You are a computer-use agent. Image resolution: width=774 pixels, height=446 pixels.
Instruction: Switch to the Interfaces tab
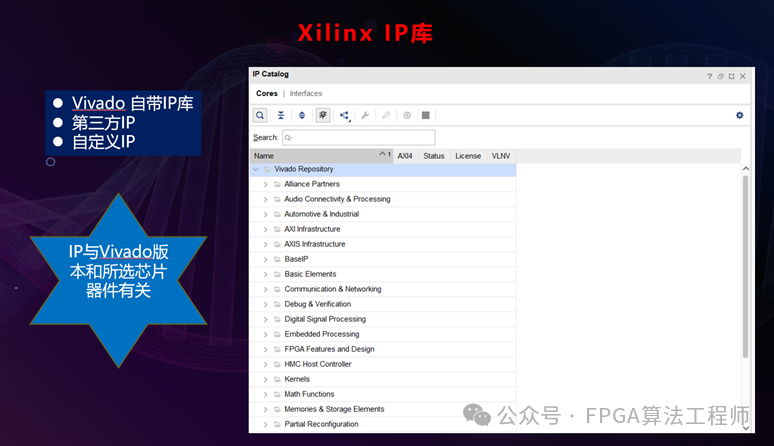pyautogui.click(x=306, y=94)
